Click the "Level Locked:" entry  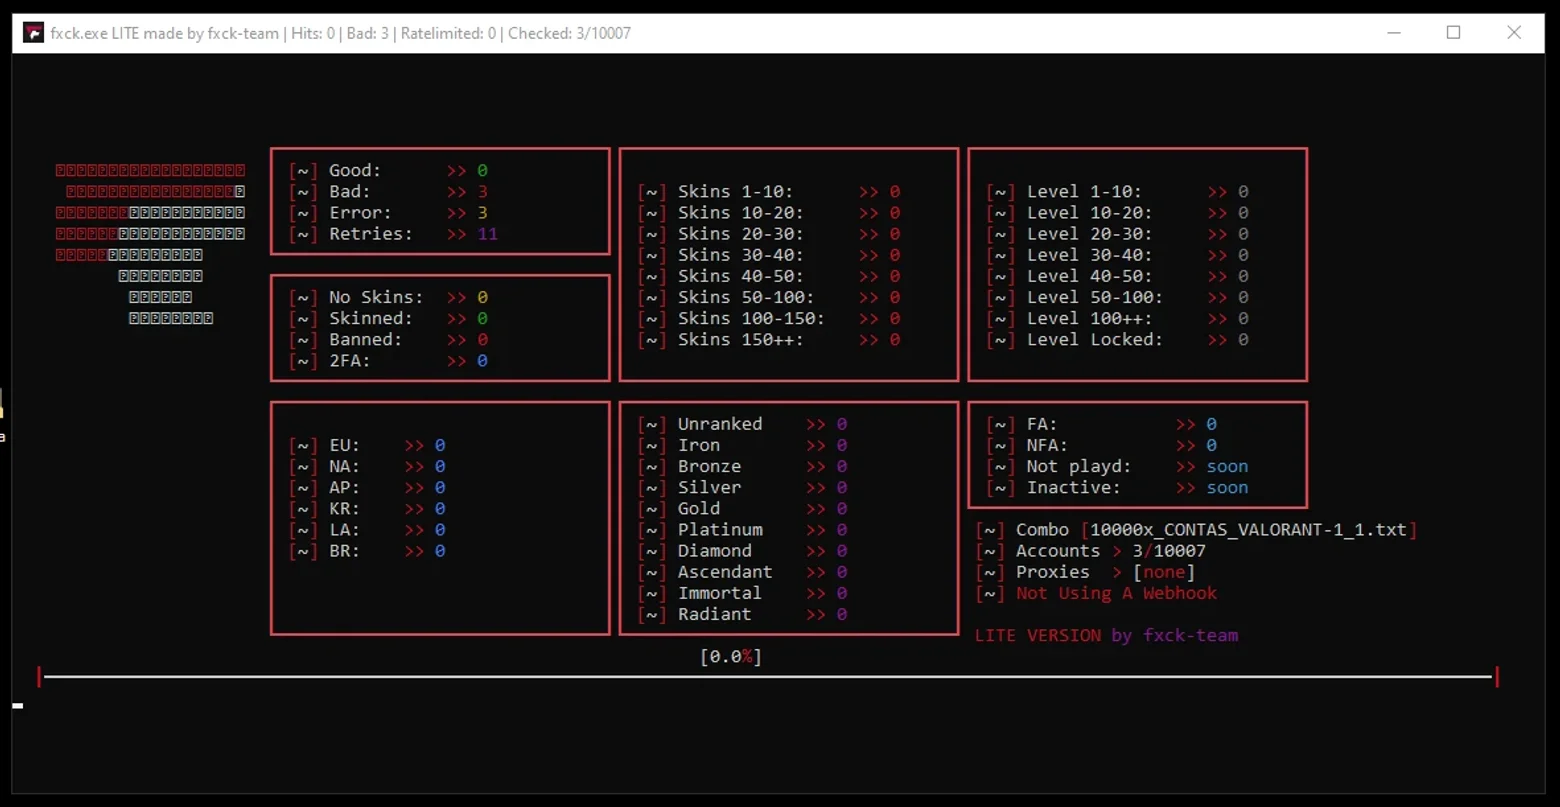(x=1118, y=340)
